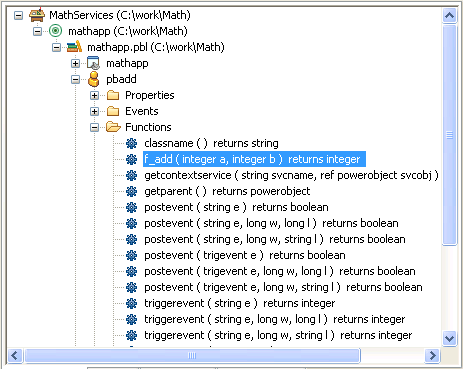Select the mathapp application label
This screenshot has height=369, width=463.
pyautogui.click(x=127, y=63)
